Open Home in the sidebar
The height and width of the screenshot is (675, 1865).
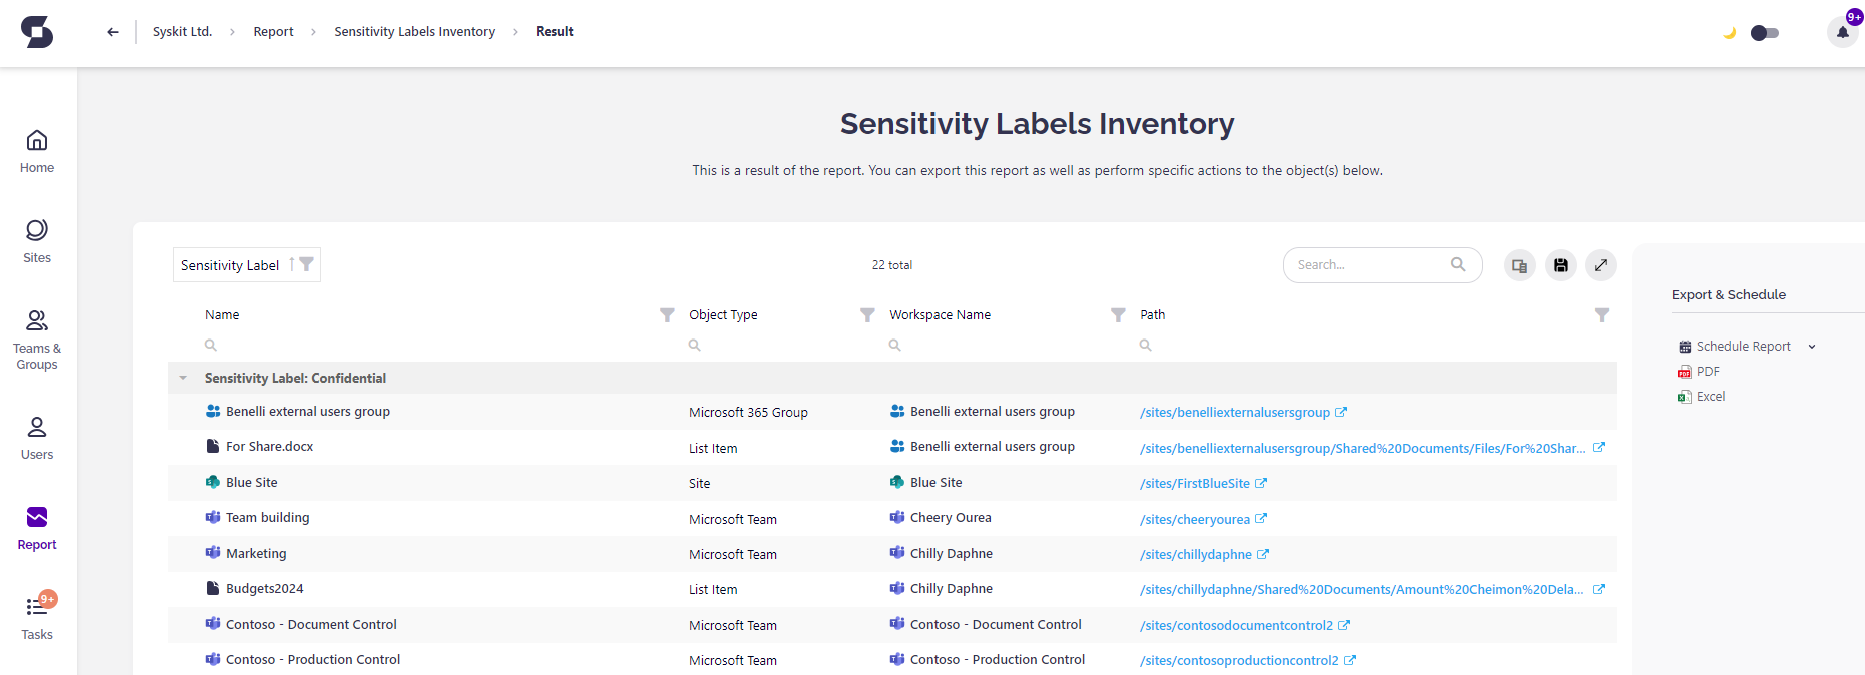37,152
